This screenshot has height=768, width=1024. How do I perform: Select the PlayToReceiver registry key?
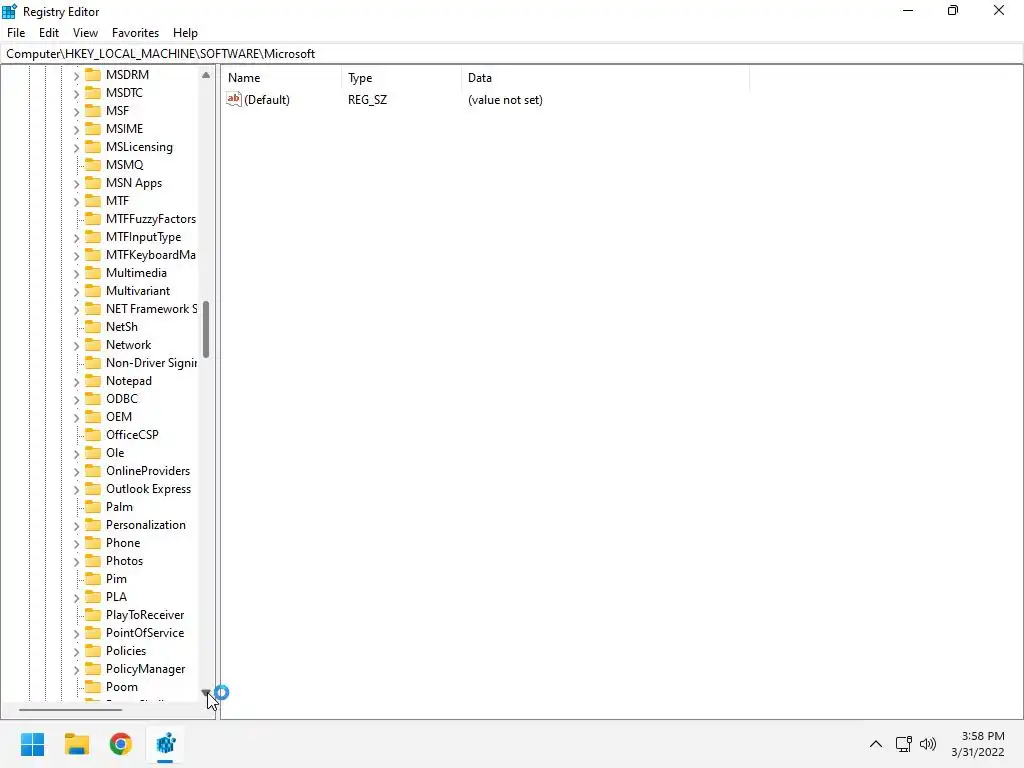point(145,615)
